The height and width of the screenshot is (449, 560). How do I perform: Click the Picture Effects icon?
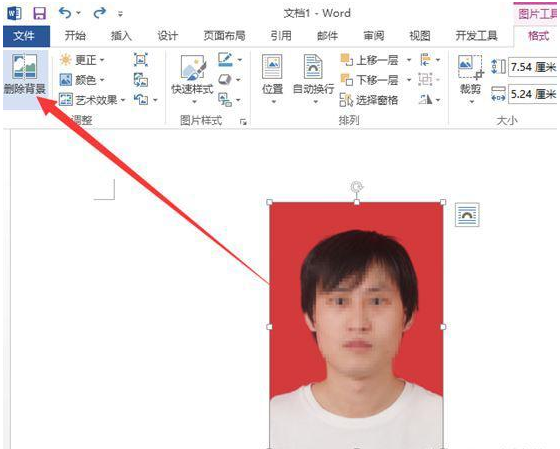click(225, 79)
